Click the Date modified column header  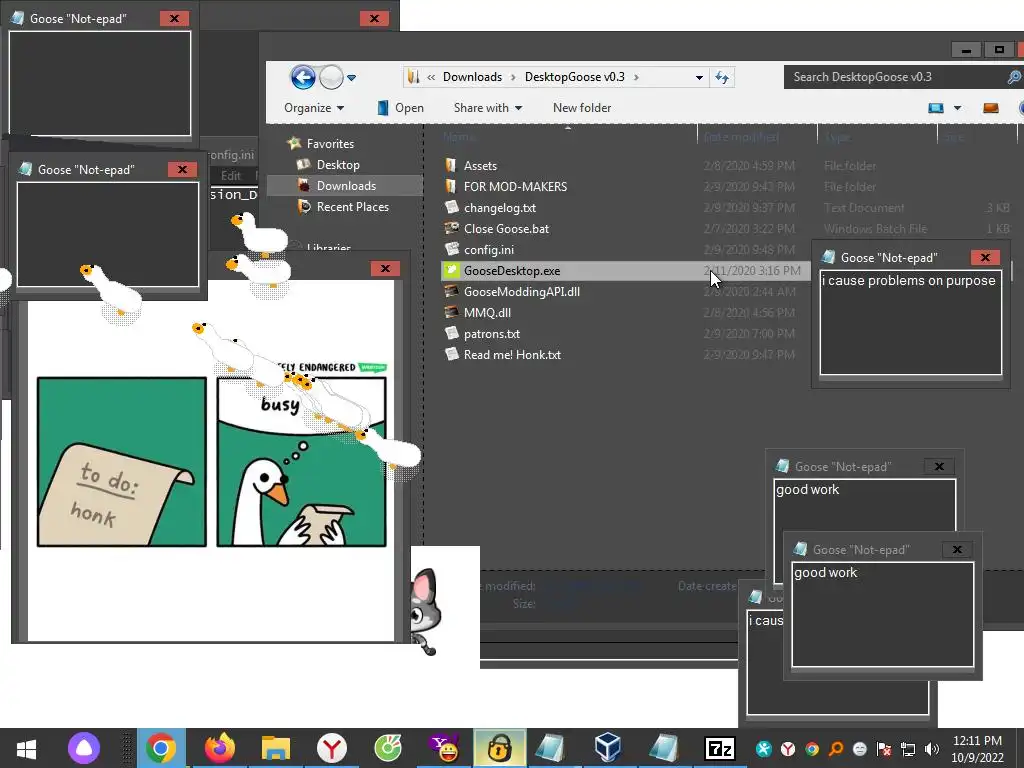coord(741,137)
